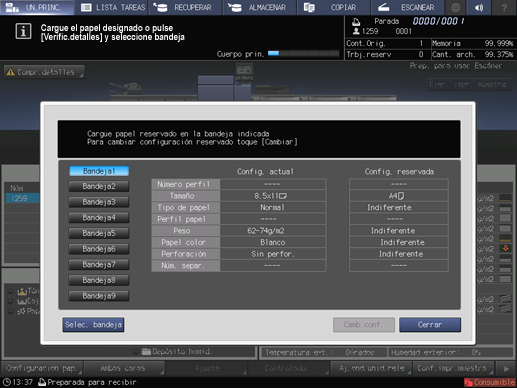Click the clock icon at 13:37
Viewport: 517px width, 388px height.
click(x=7, y=382)
